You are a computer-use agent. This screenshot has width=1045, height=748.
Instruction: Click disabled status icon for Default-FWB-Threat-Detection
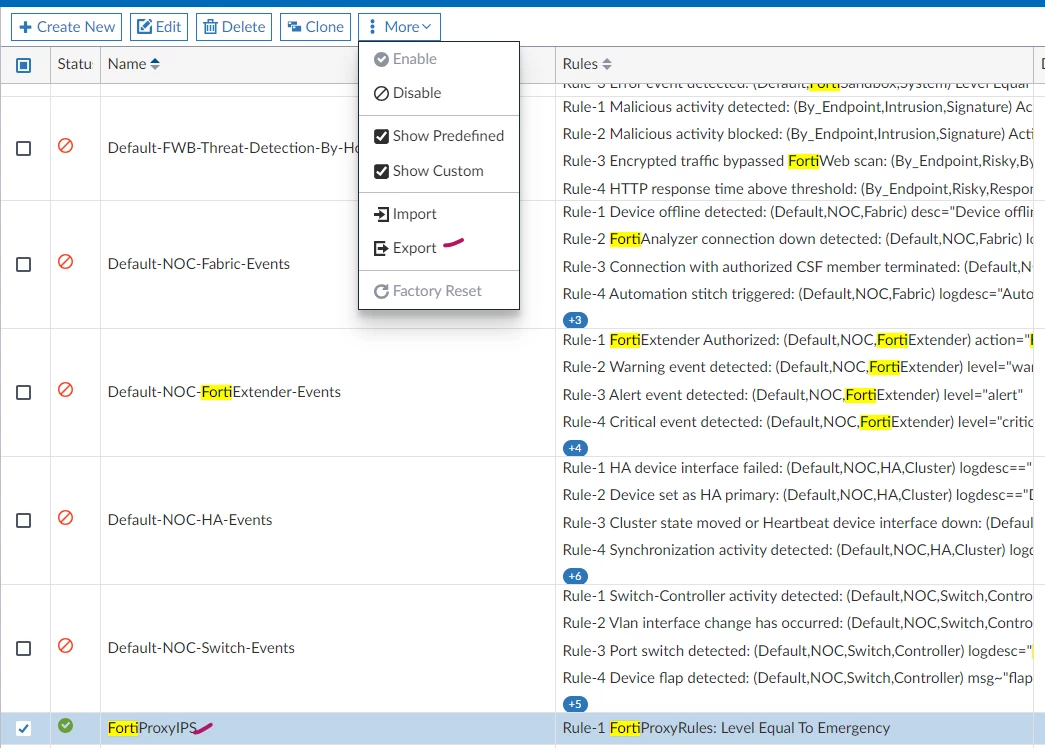point(65,145)
